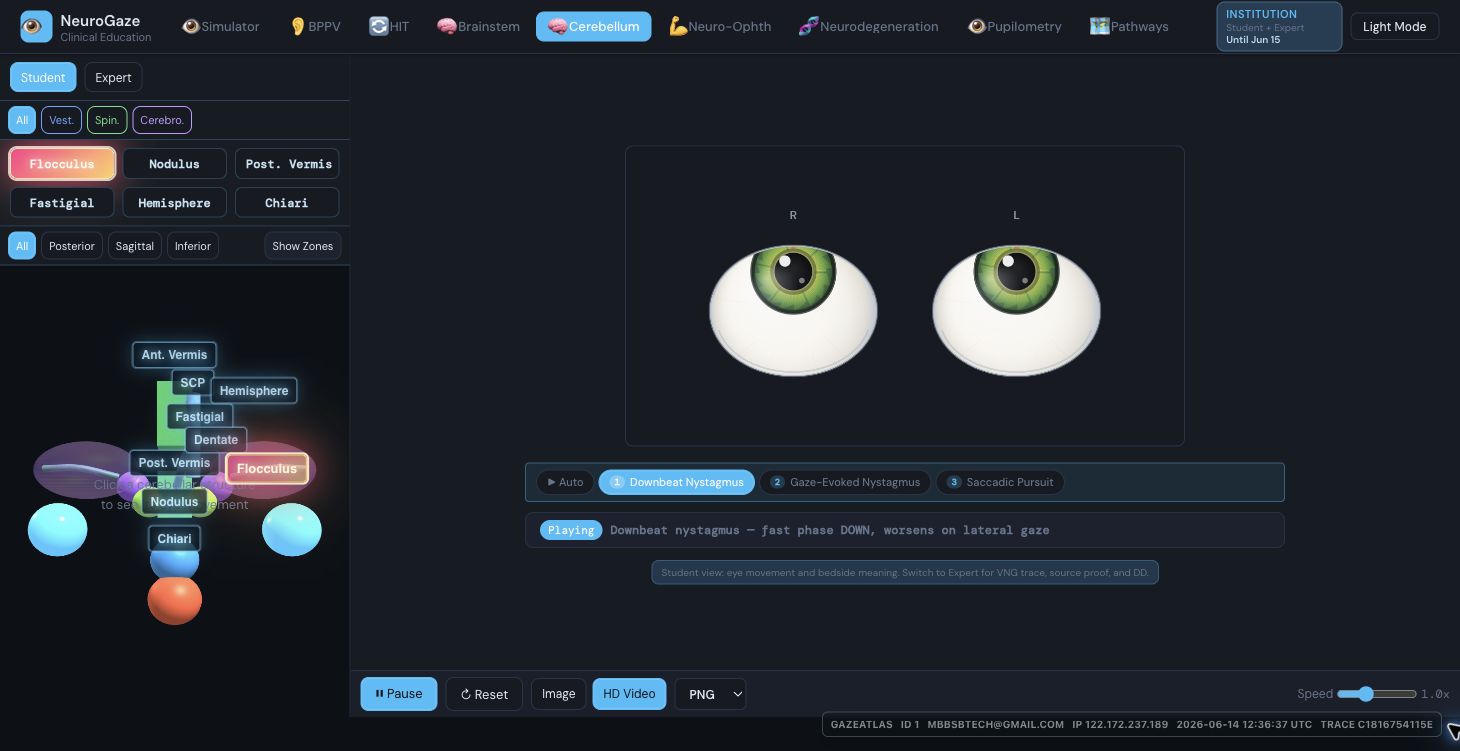Open the Pupilometry tab
Image resolution: width=1460 pixels, height=751 pixels.
click(x=1014, y=26)
